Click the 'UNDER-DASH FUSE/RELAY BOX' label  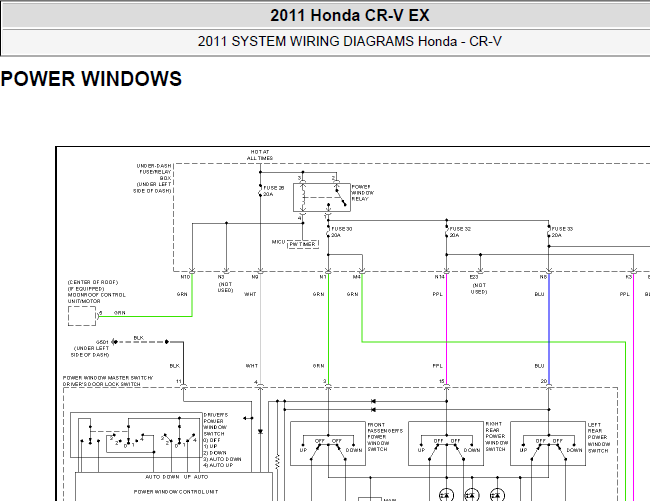(154, 172)
